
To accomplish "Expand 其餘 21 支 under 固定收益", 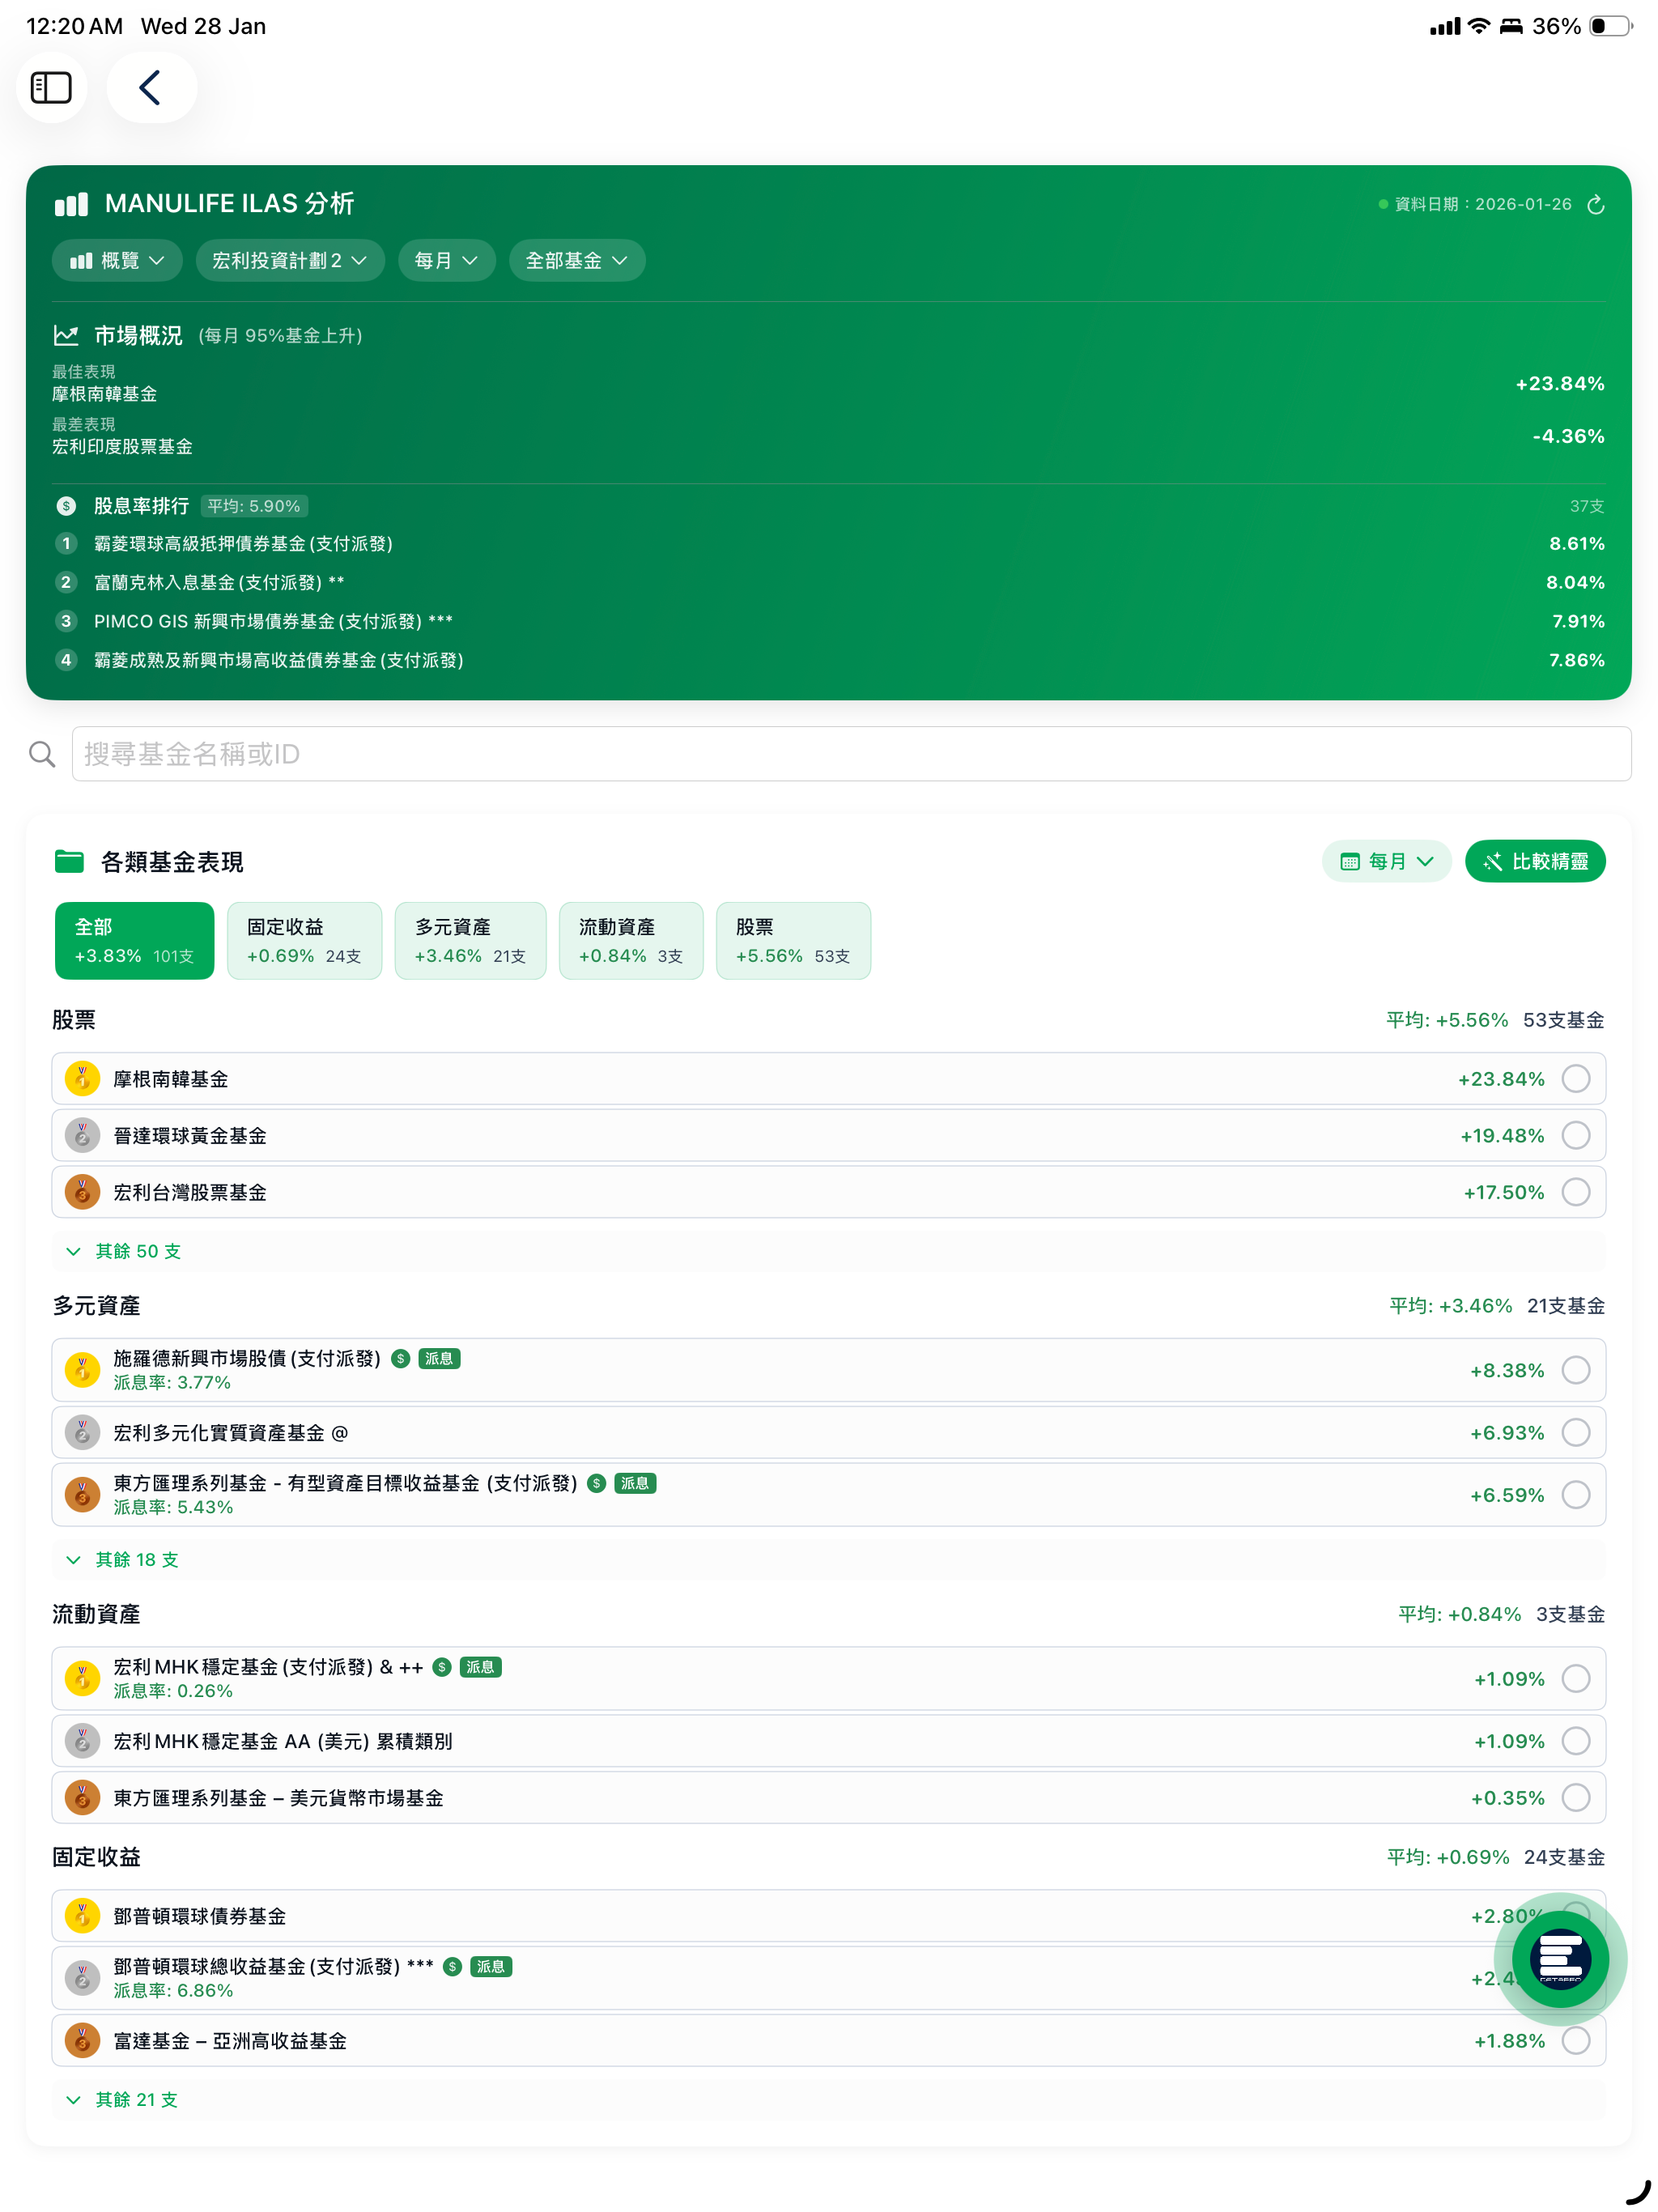I will click(829, 2100).
